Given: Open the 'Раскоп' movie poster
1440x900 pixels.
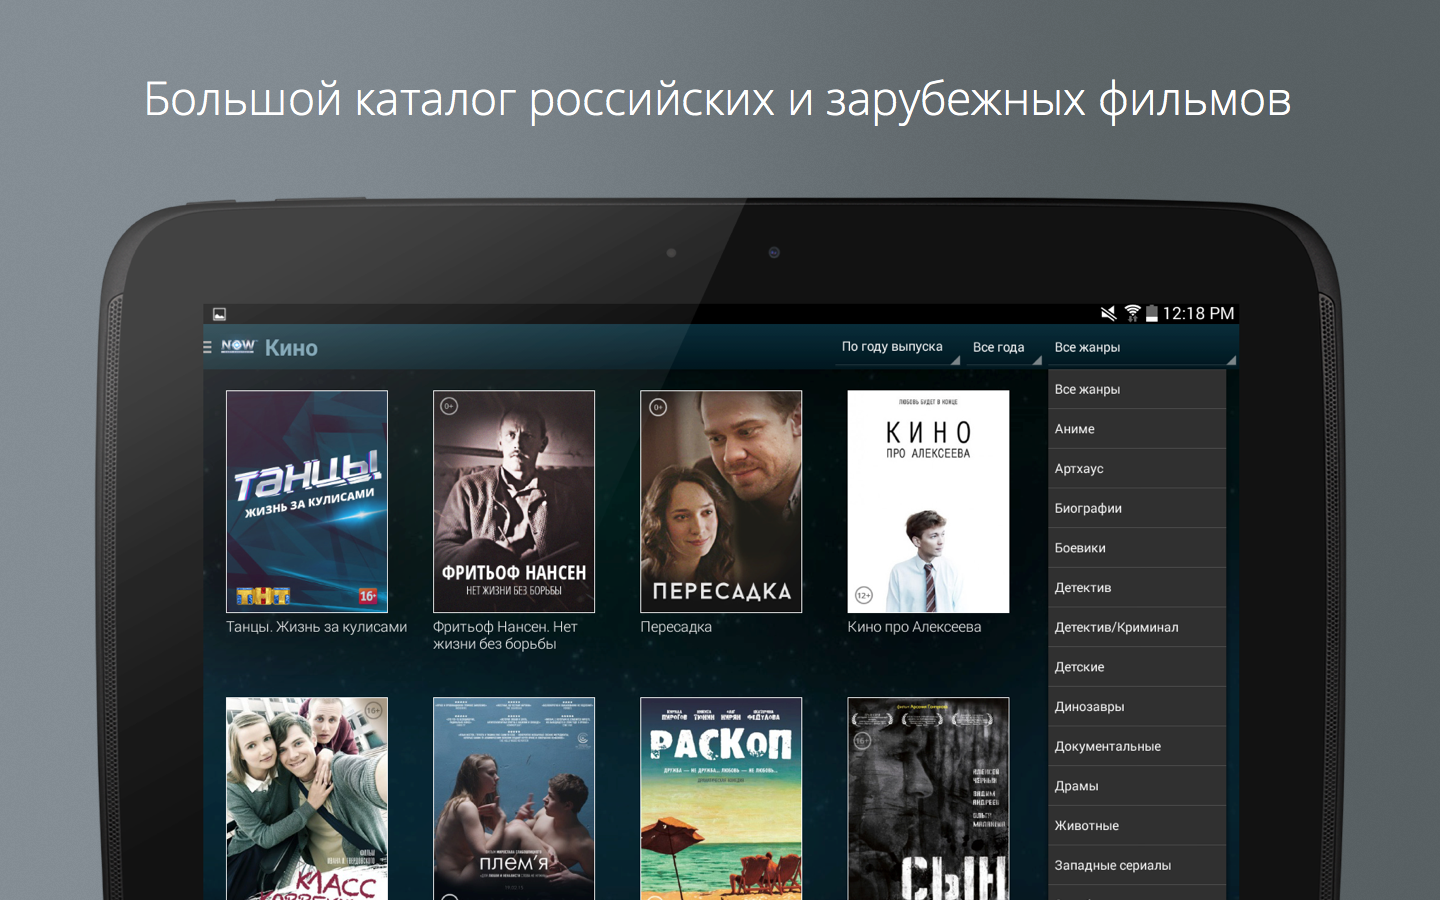Looking at the screenshot, I should 721,798.
